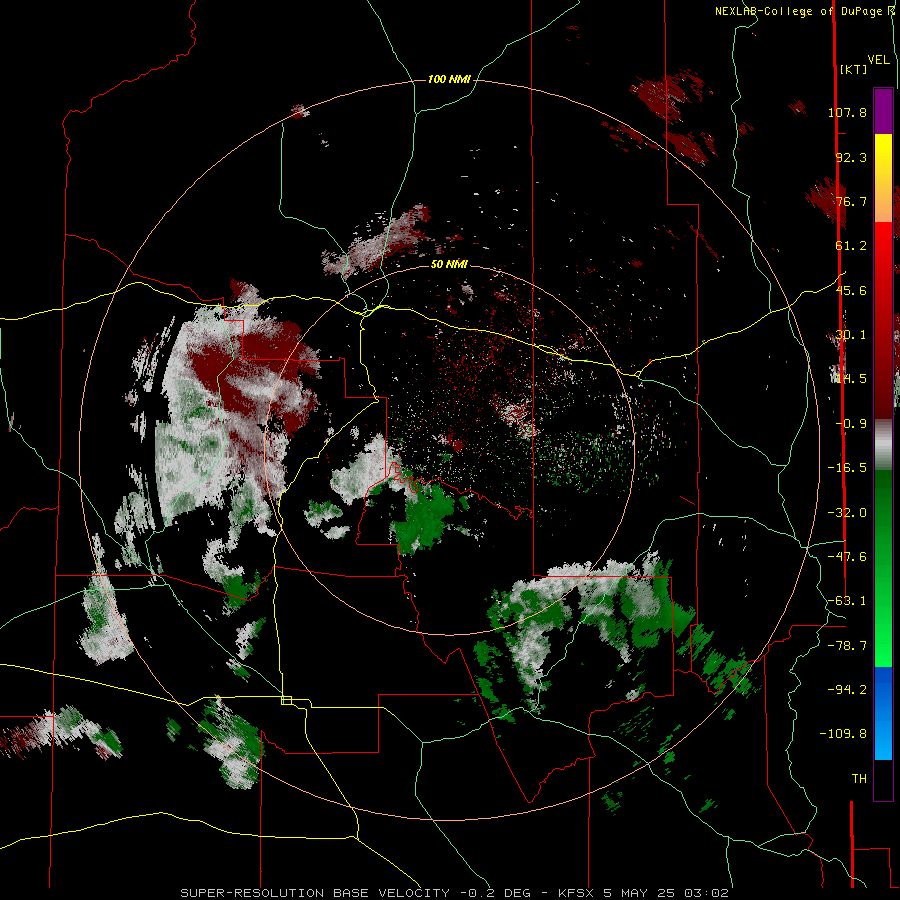Select the -78.7 velocity scale label

(x=847, y=646)
